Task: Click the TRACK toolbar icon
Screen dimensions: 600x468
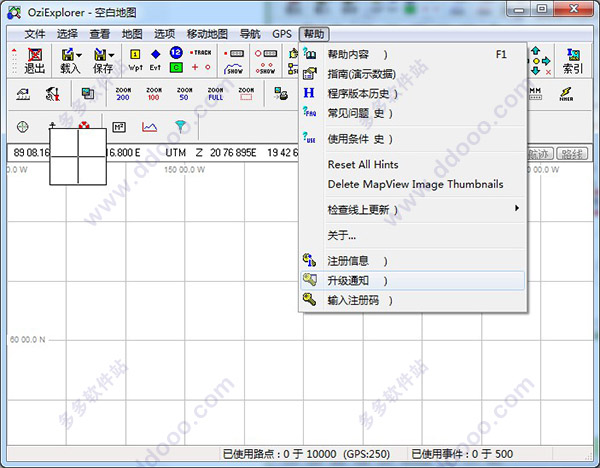Action: pos(201,52)
